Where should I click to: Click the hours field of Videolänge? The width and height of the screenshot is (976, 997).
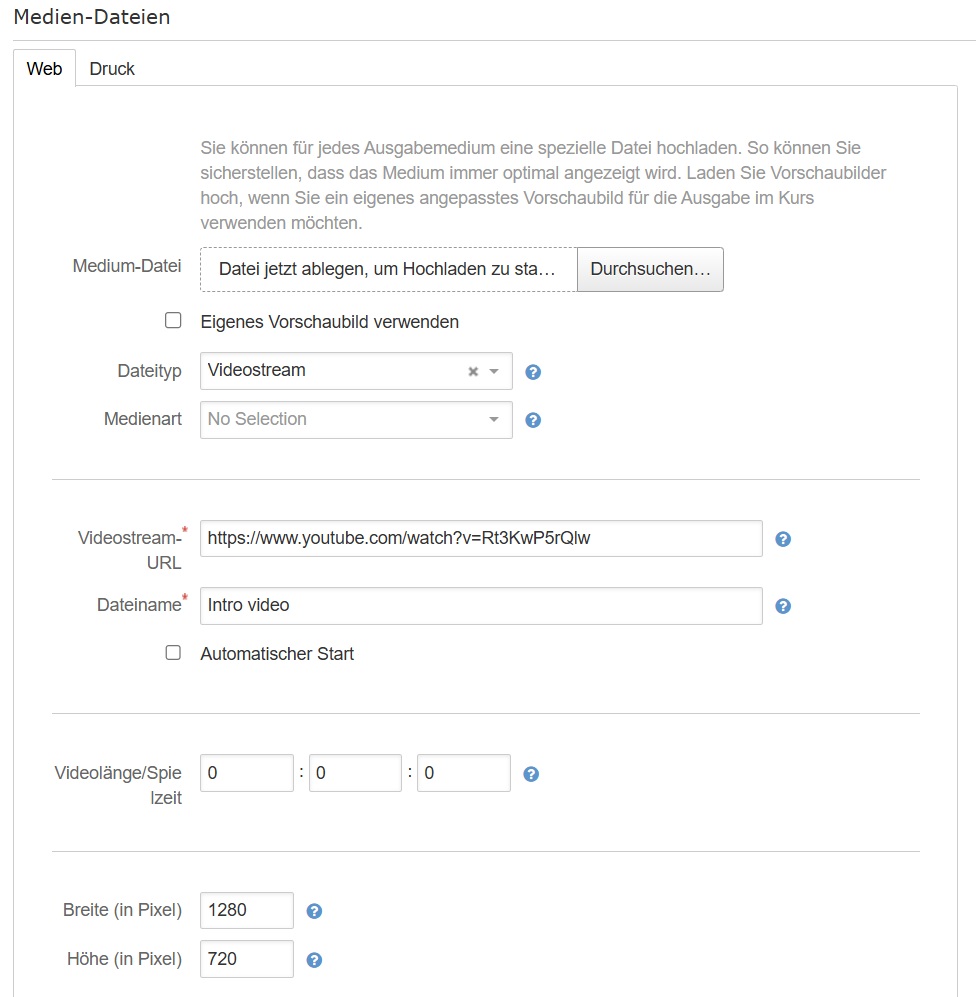pos(247,773)
